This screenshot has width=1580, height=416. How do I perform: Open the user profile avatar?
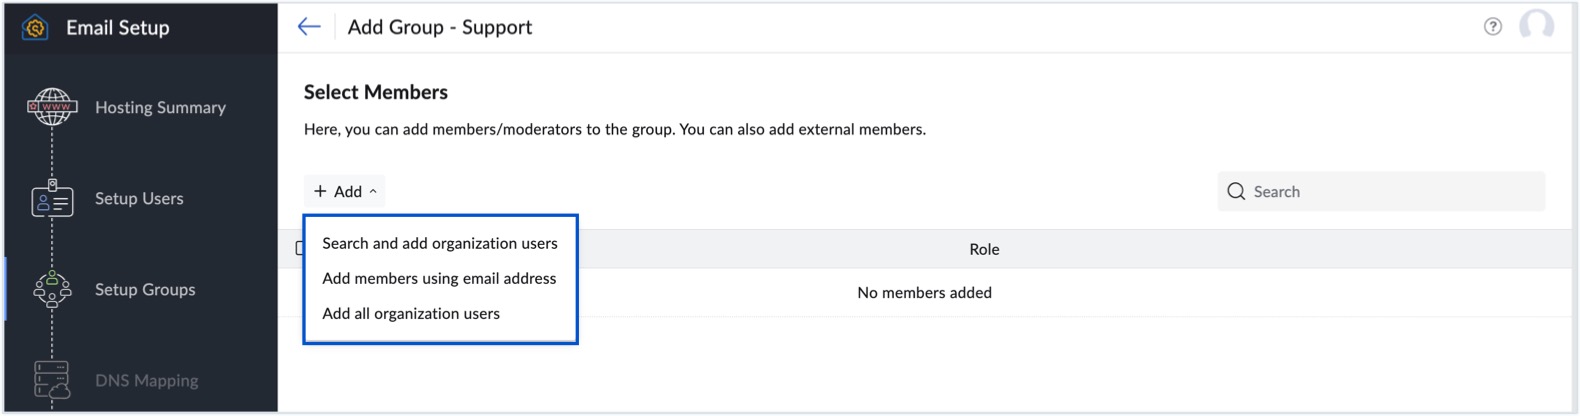[1536, 26]
